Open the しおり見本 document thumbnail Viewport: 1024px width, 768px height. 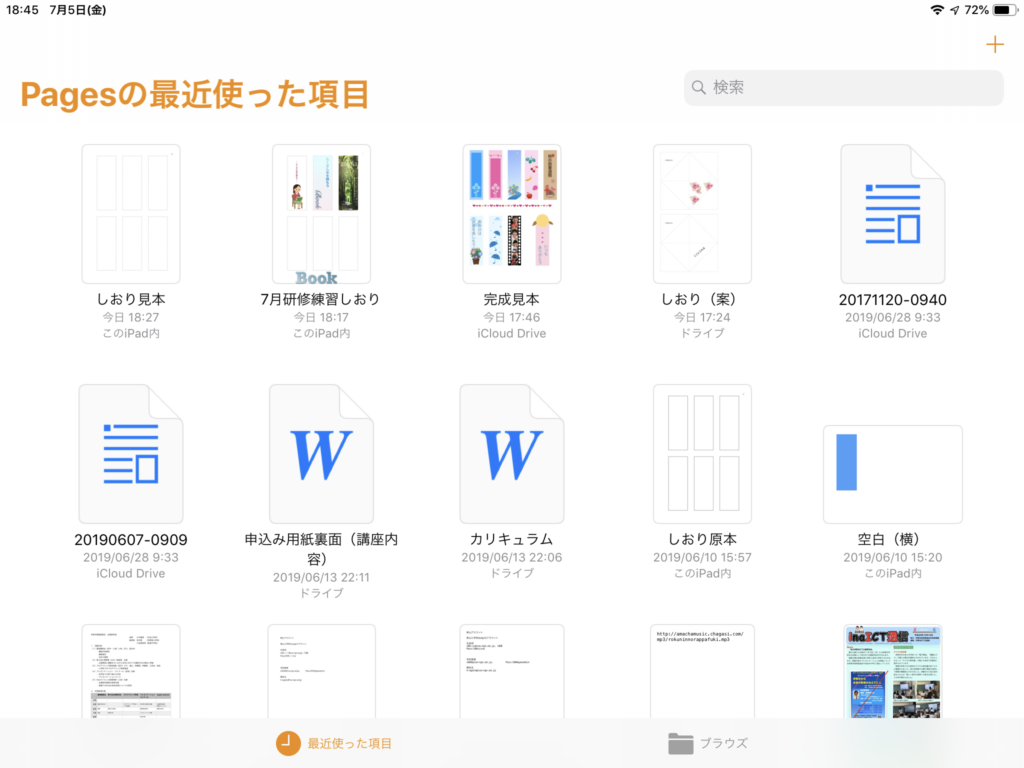[x=131, y=214]
